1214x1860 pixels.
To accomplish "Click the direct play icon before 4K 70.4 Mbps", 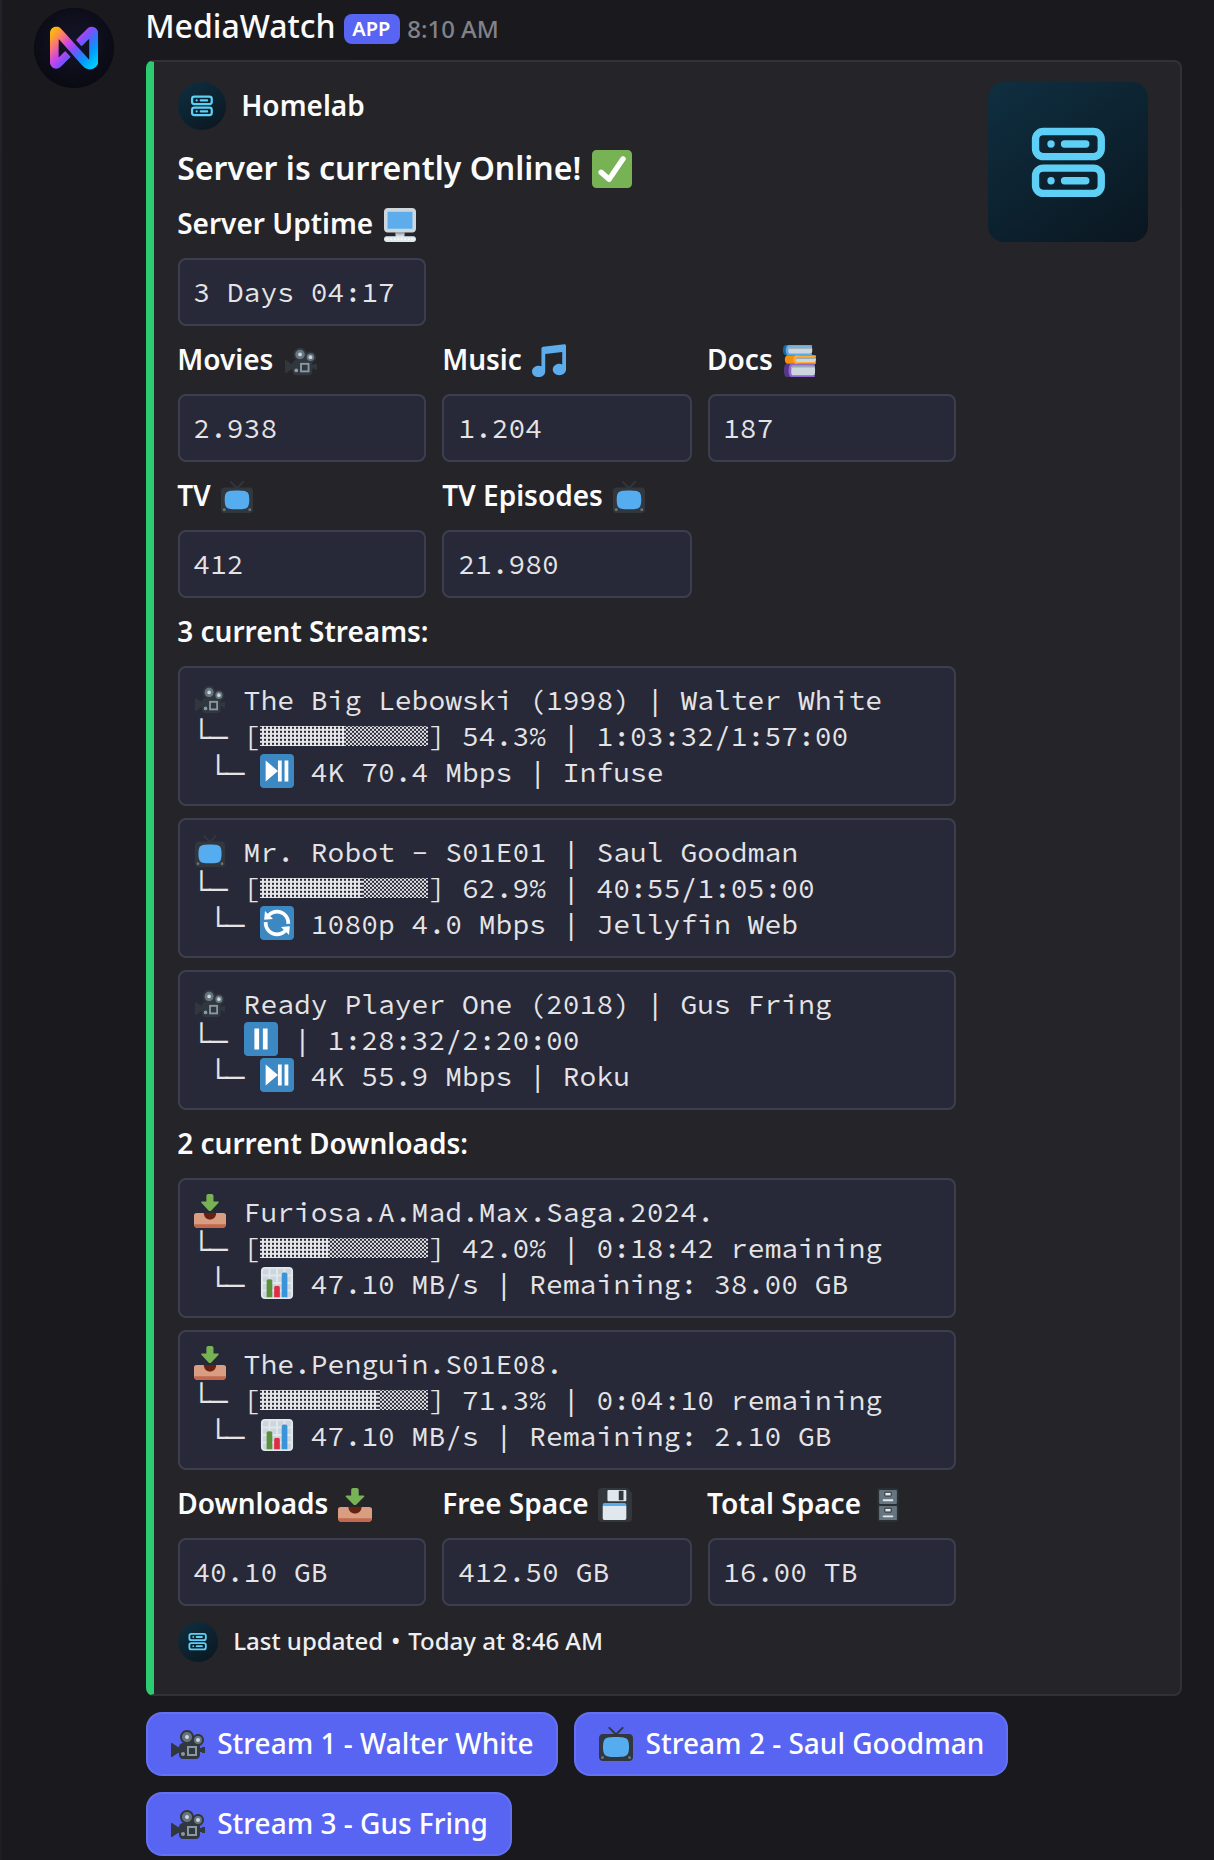I will 277,771.
